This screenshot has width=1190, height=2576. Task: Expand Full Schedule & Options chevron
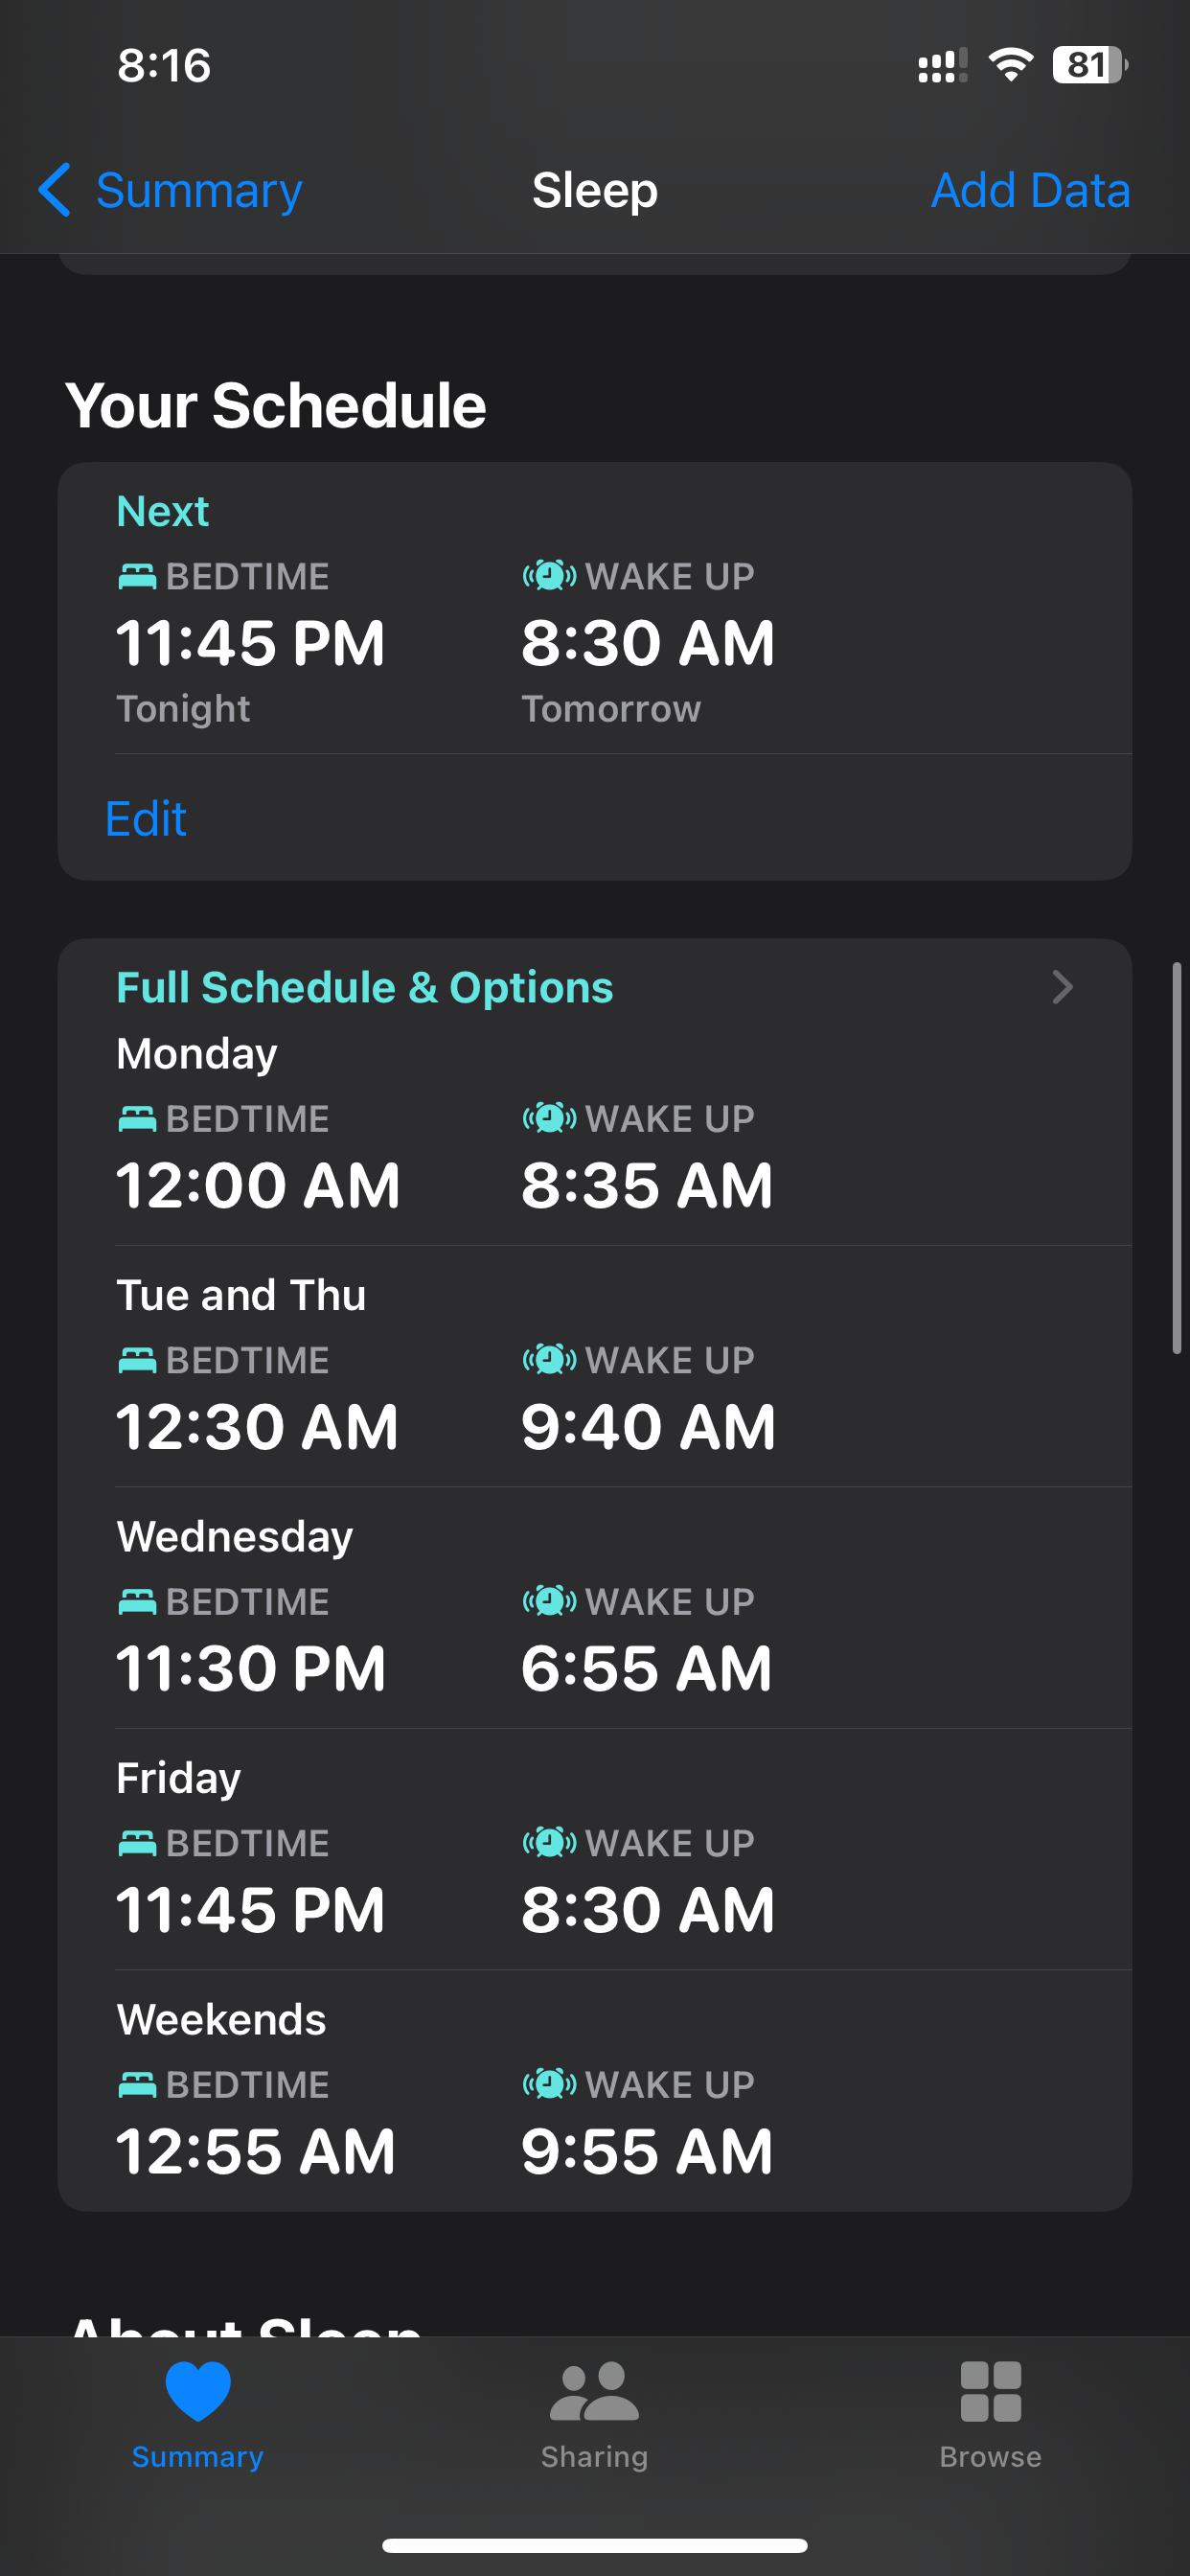(x=1062, y=987)
